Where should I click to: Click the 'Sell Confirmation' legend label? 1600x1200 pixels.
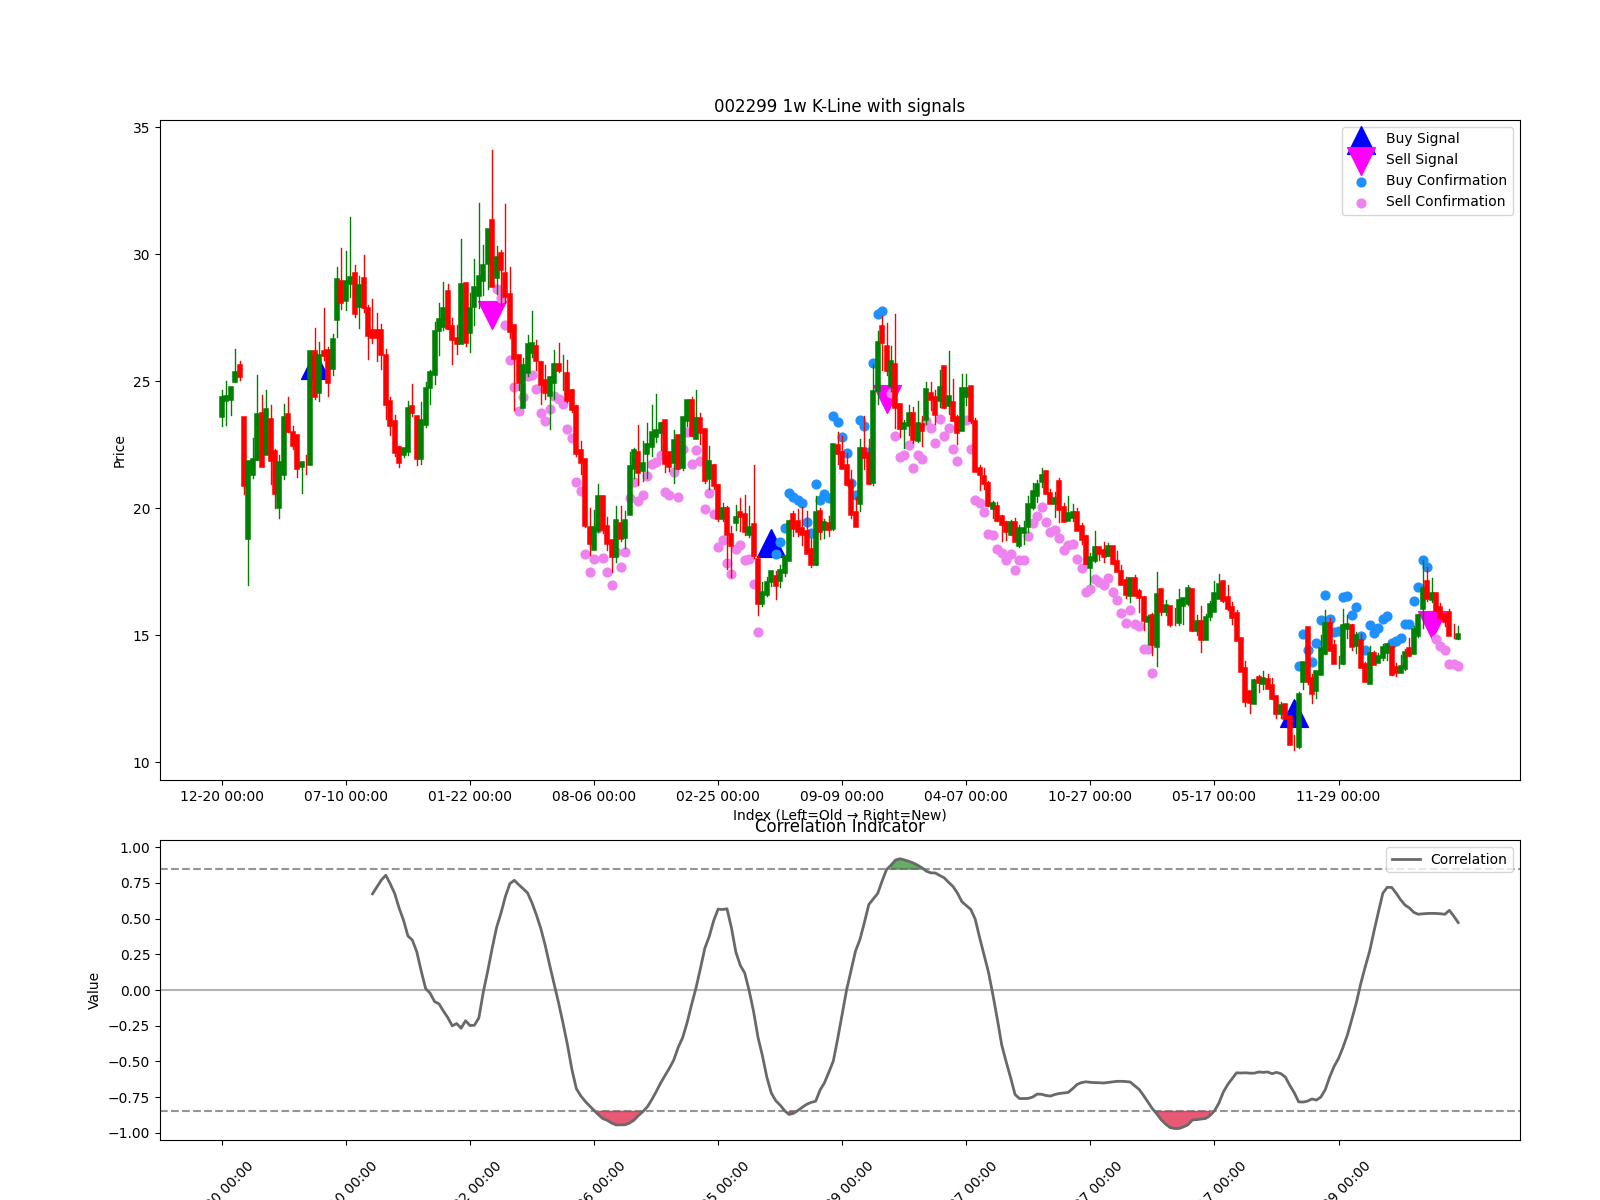[1445, 202]
